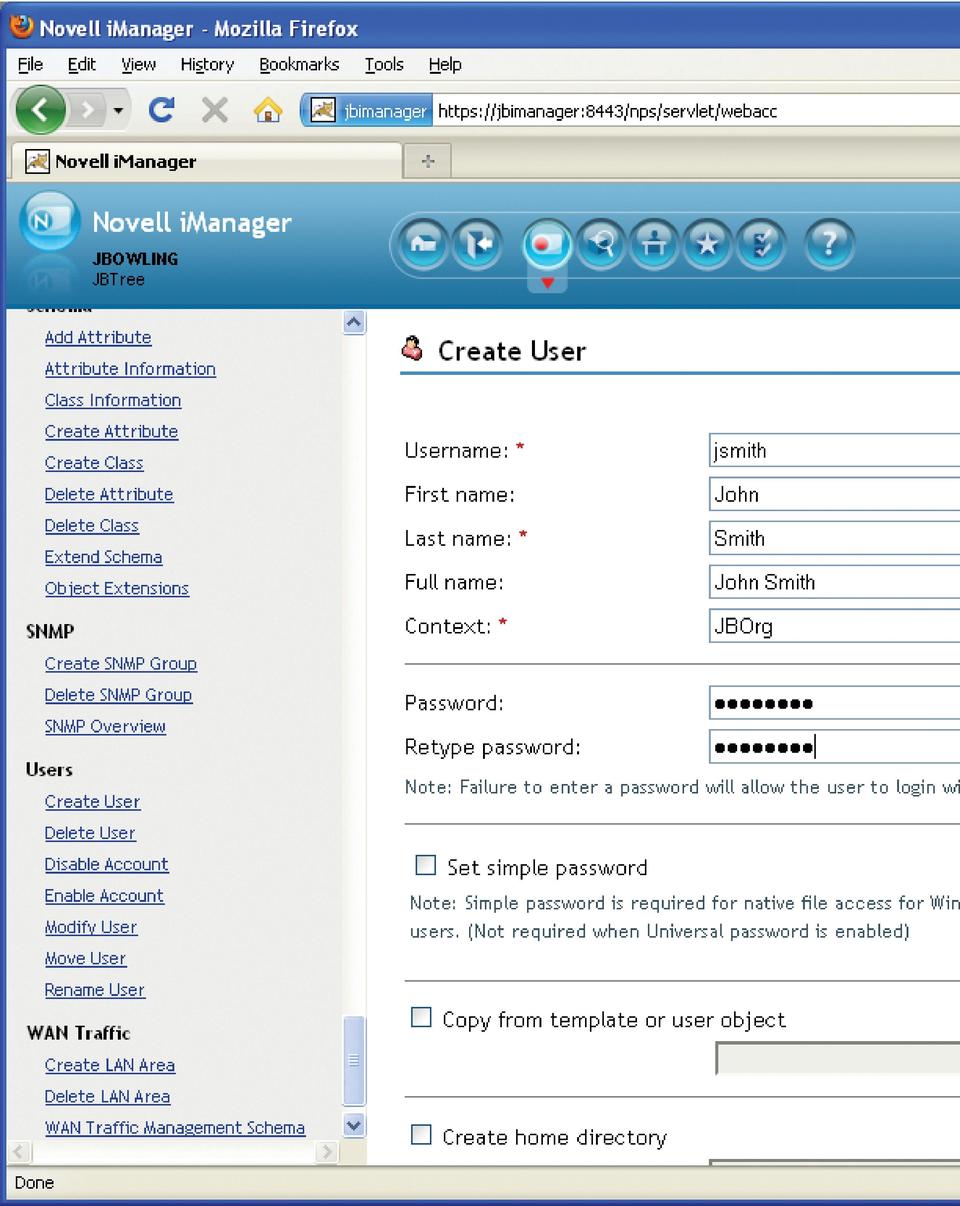This screenshot has width=960, height=1206.
Task: Open the back/forward history dropdown arrow
Action: coord(120,111)
